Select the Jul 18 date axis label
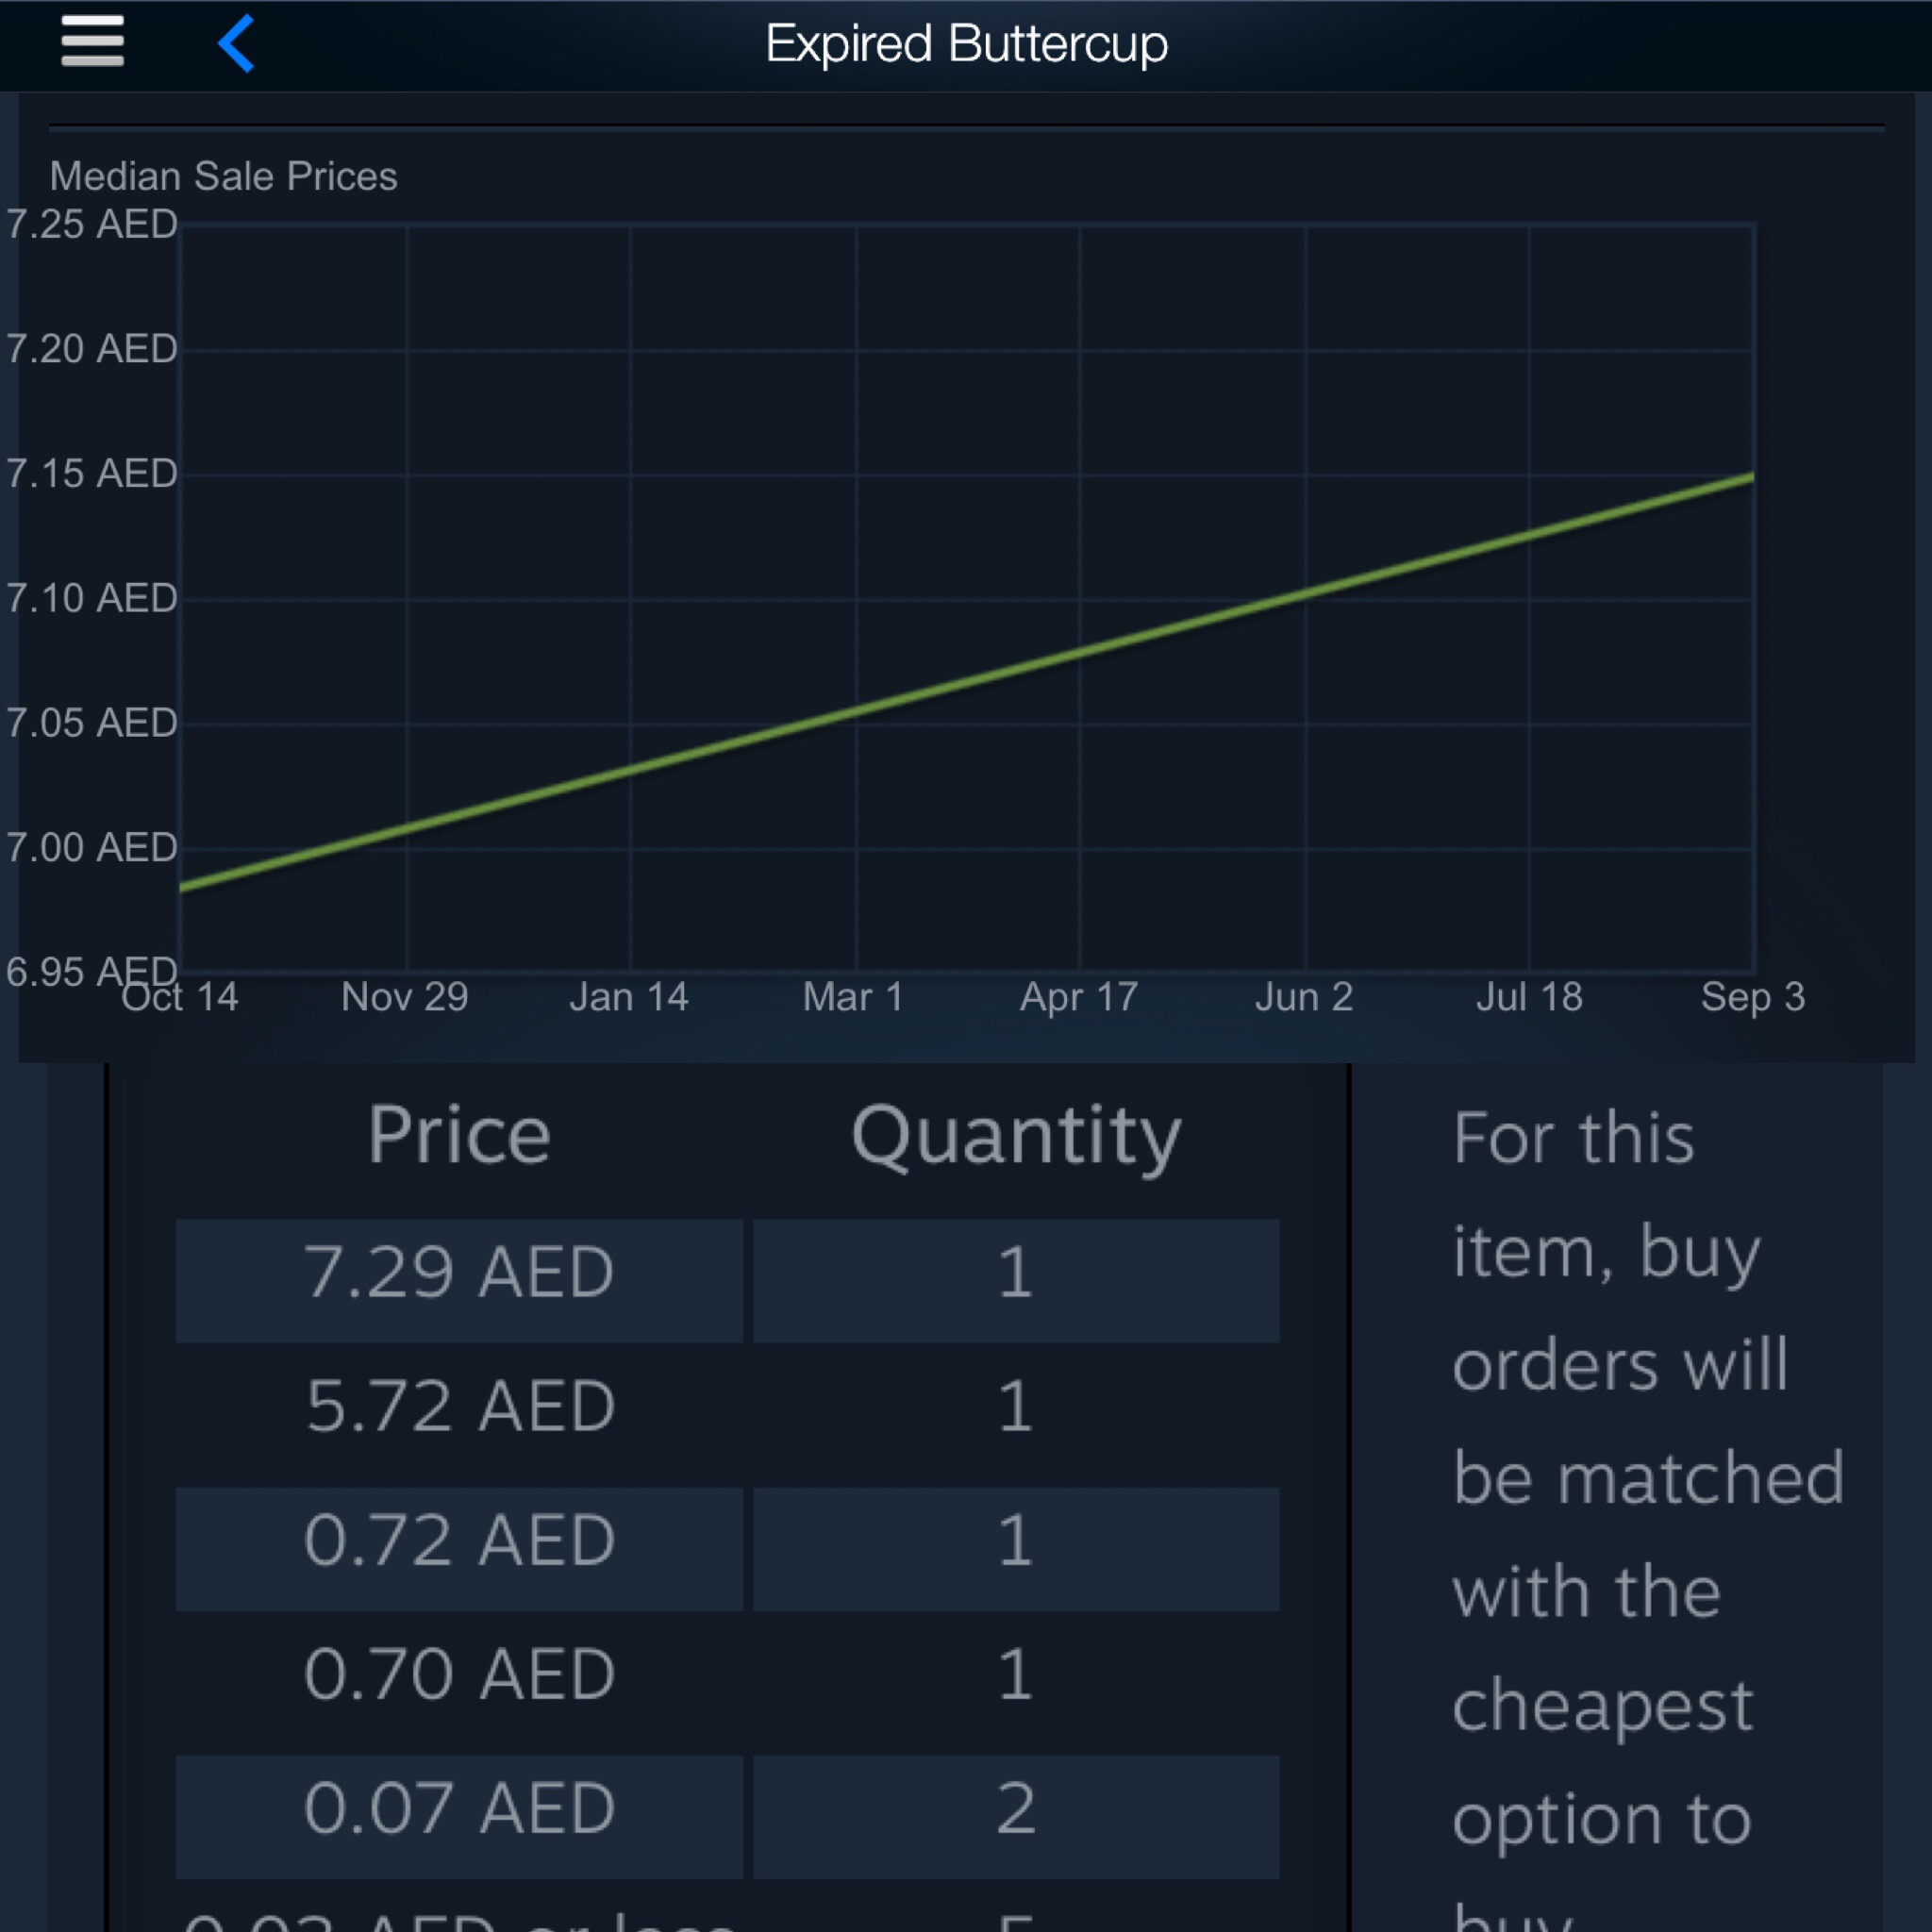 point(1529,997)
